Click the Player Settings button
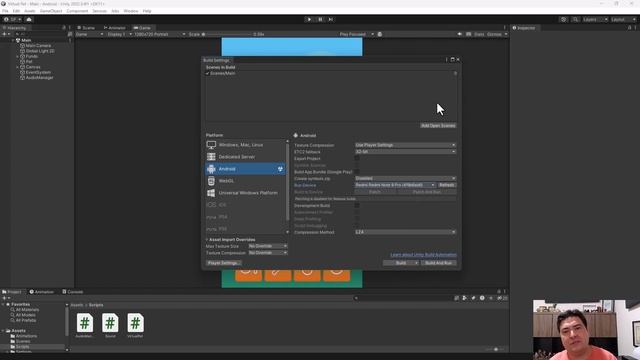Viewport: 640px width, 360px height. (x=223, y=263)
